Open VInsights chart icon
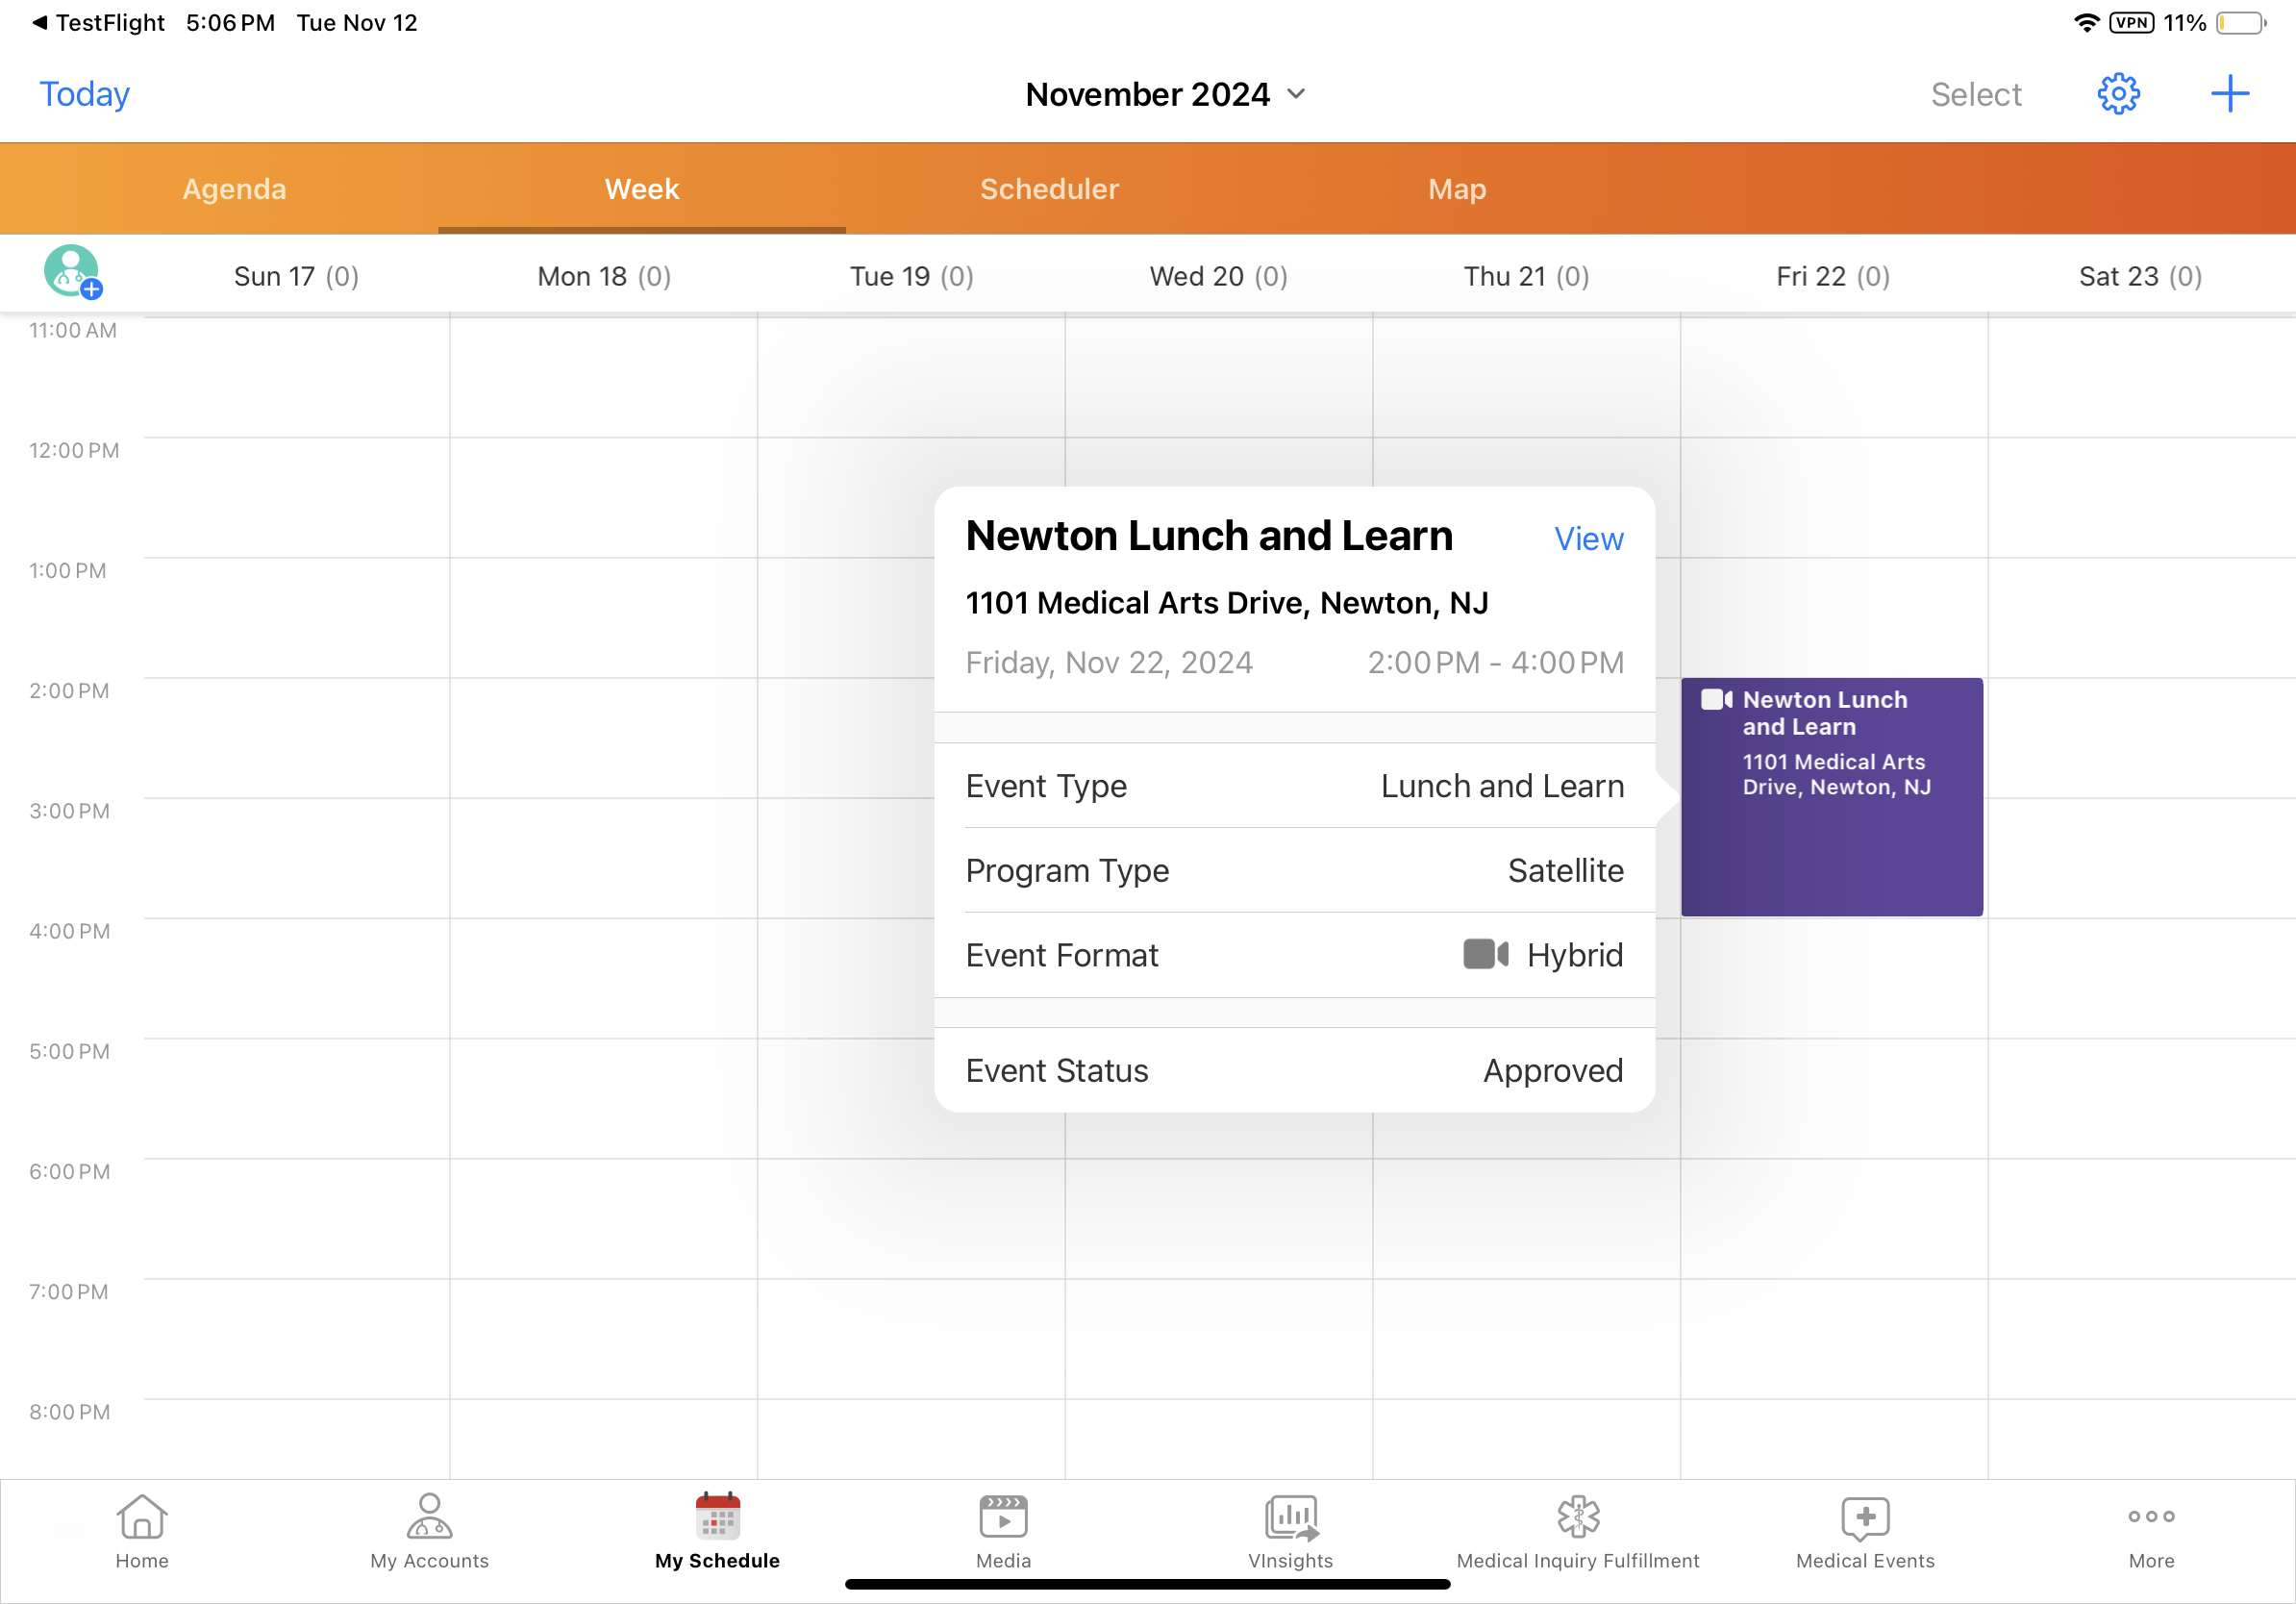 coord(1290,1530)
